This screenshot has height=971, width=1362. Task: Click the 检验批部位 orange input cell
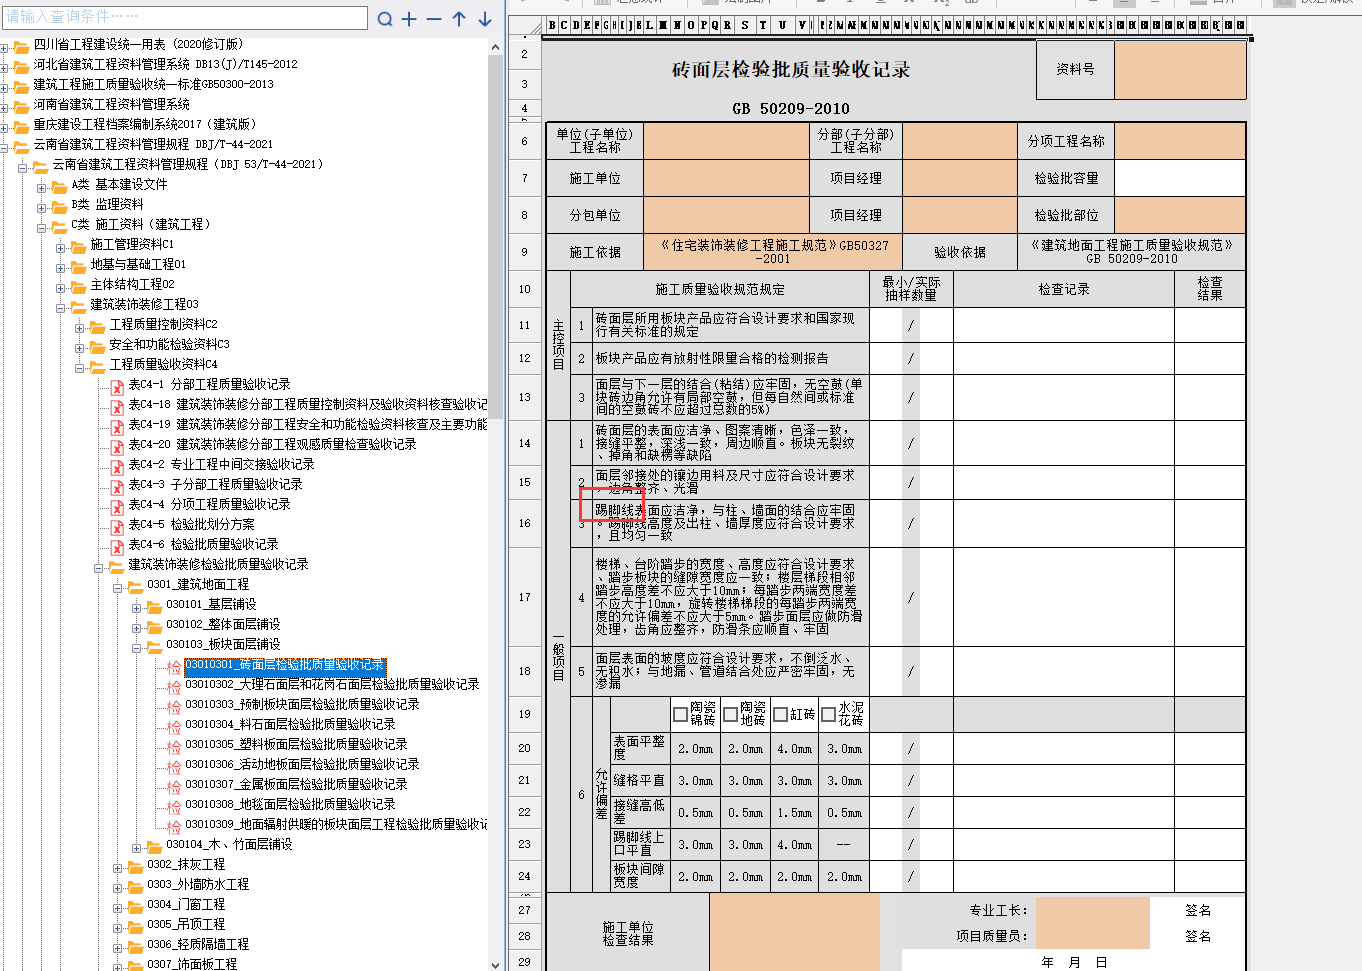(x=1180, y=215)
